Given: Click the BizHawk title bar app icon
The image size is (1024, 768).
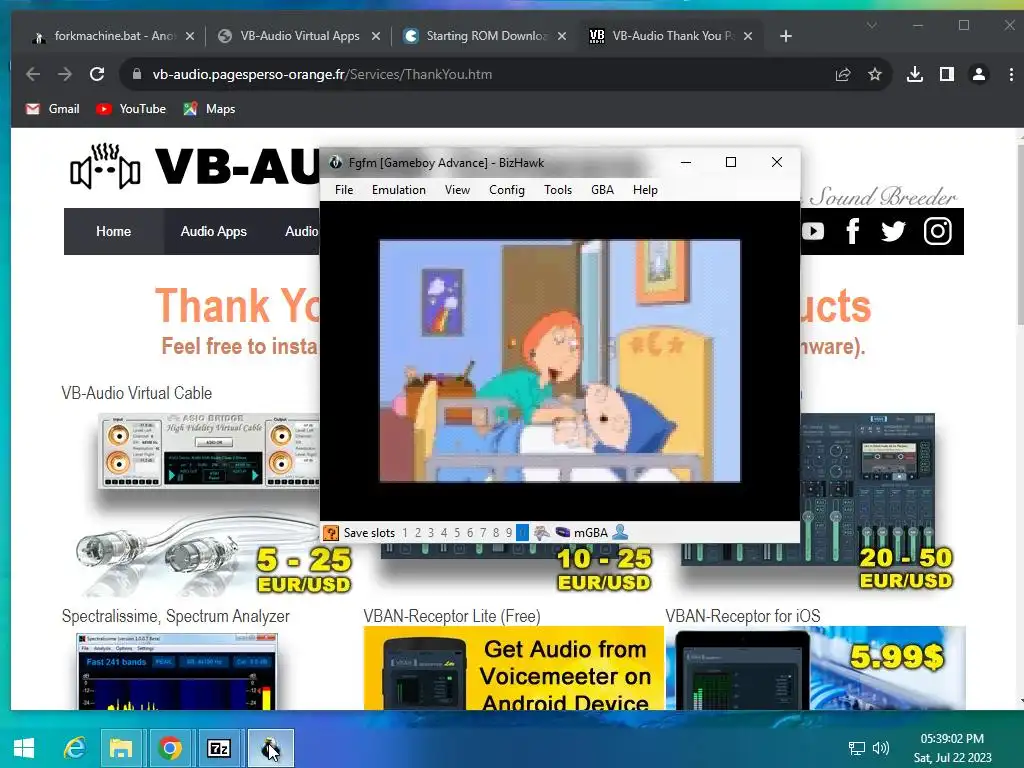Looking at the screenshot, I should click(335, 163).
